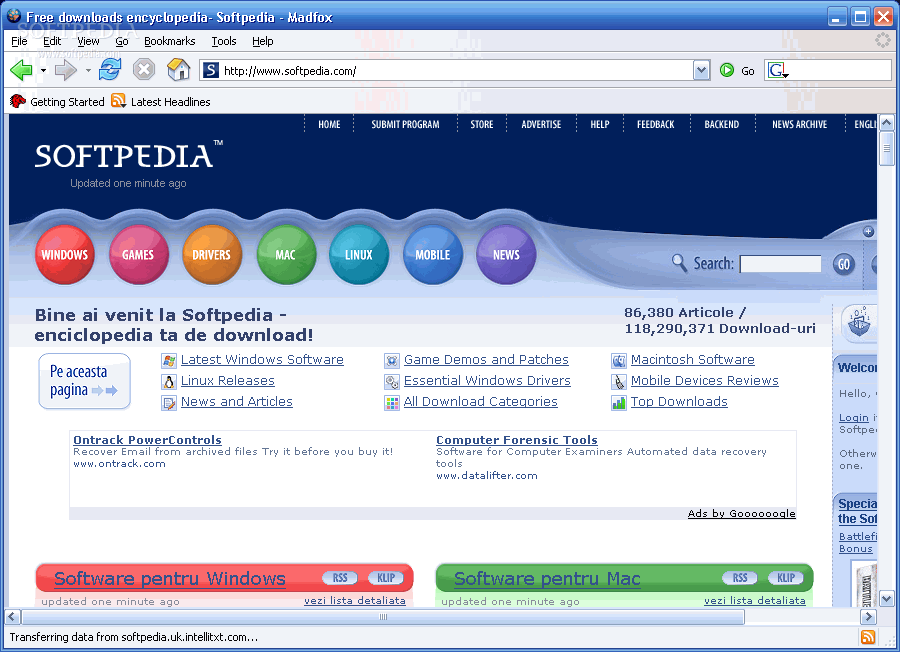Click the Top Downloads chart icon
Viewport: 900px width, 652px height.
619,403
